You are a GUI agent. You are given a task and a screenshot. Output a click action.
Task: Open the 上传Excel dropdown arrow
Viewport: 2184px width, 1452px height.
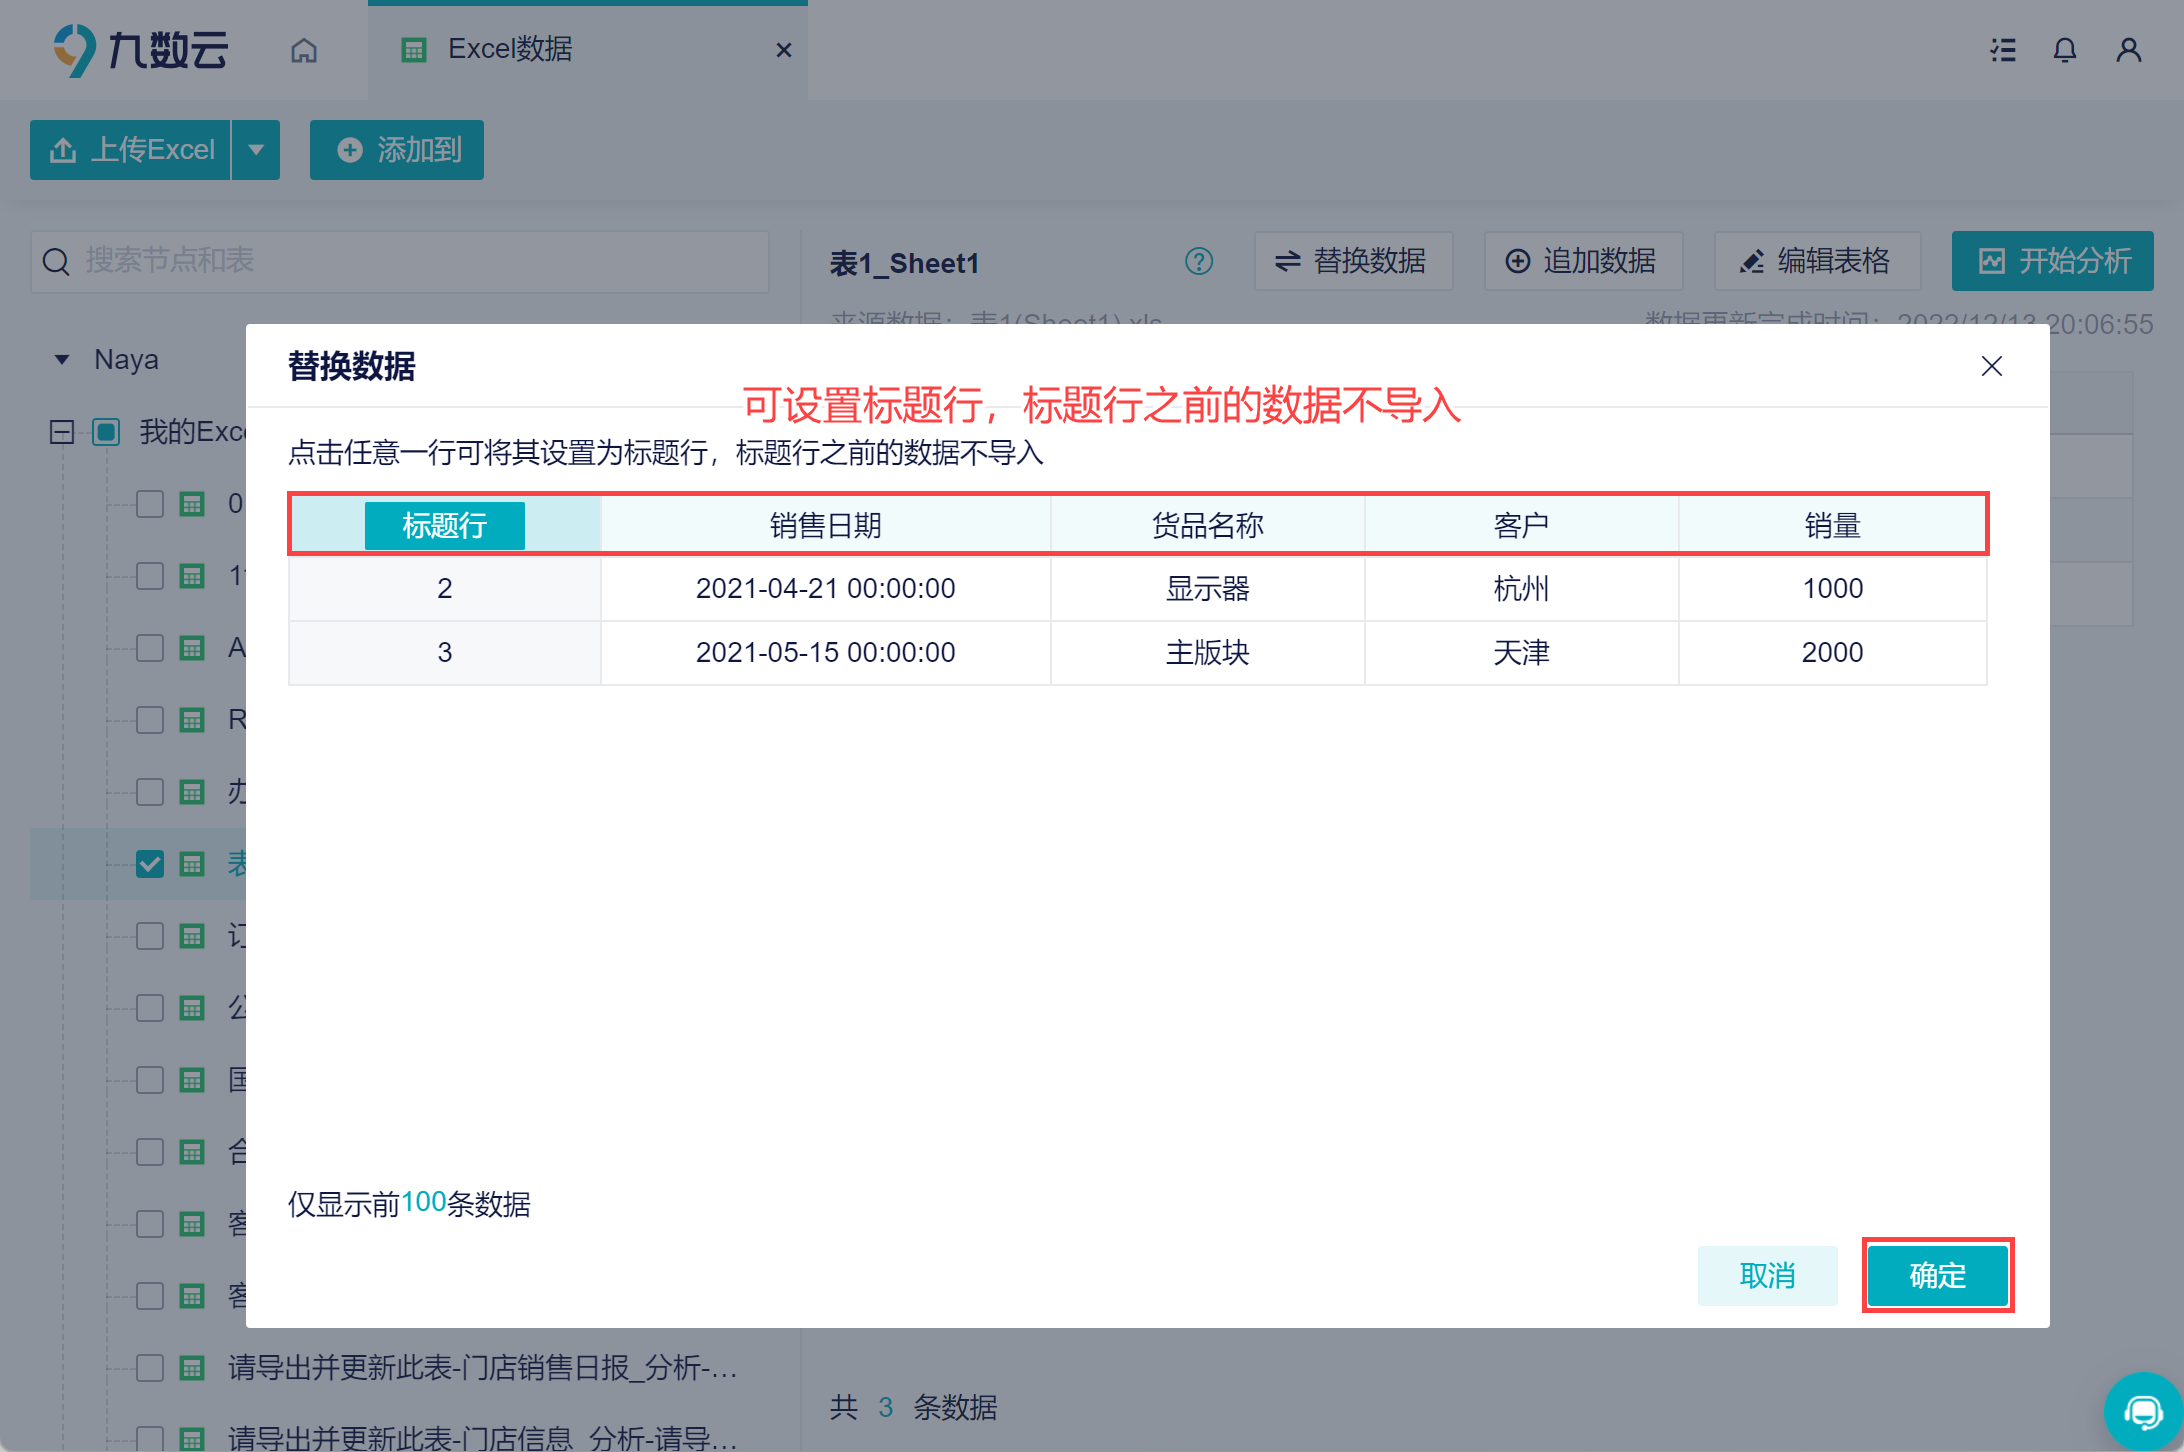pos(256,150)
